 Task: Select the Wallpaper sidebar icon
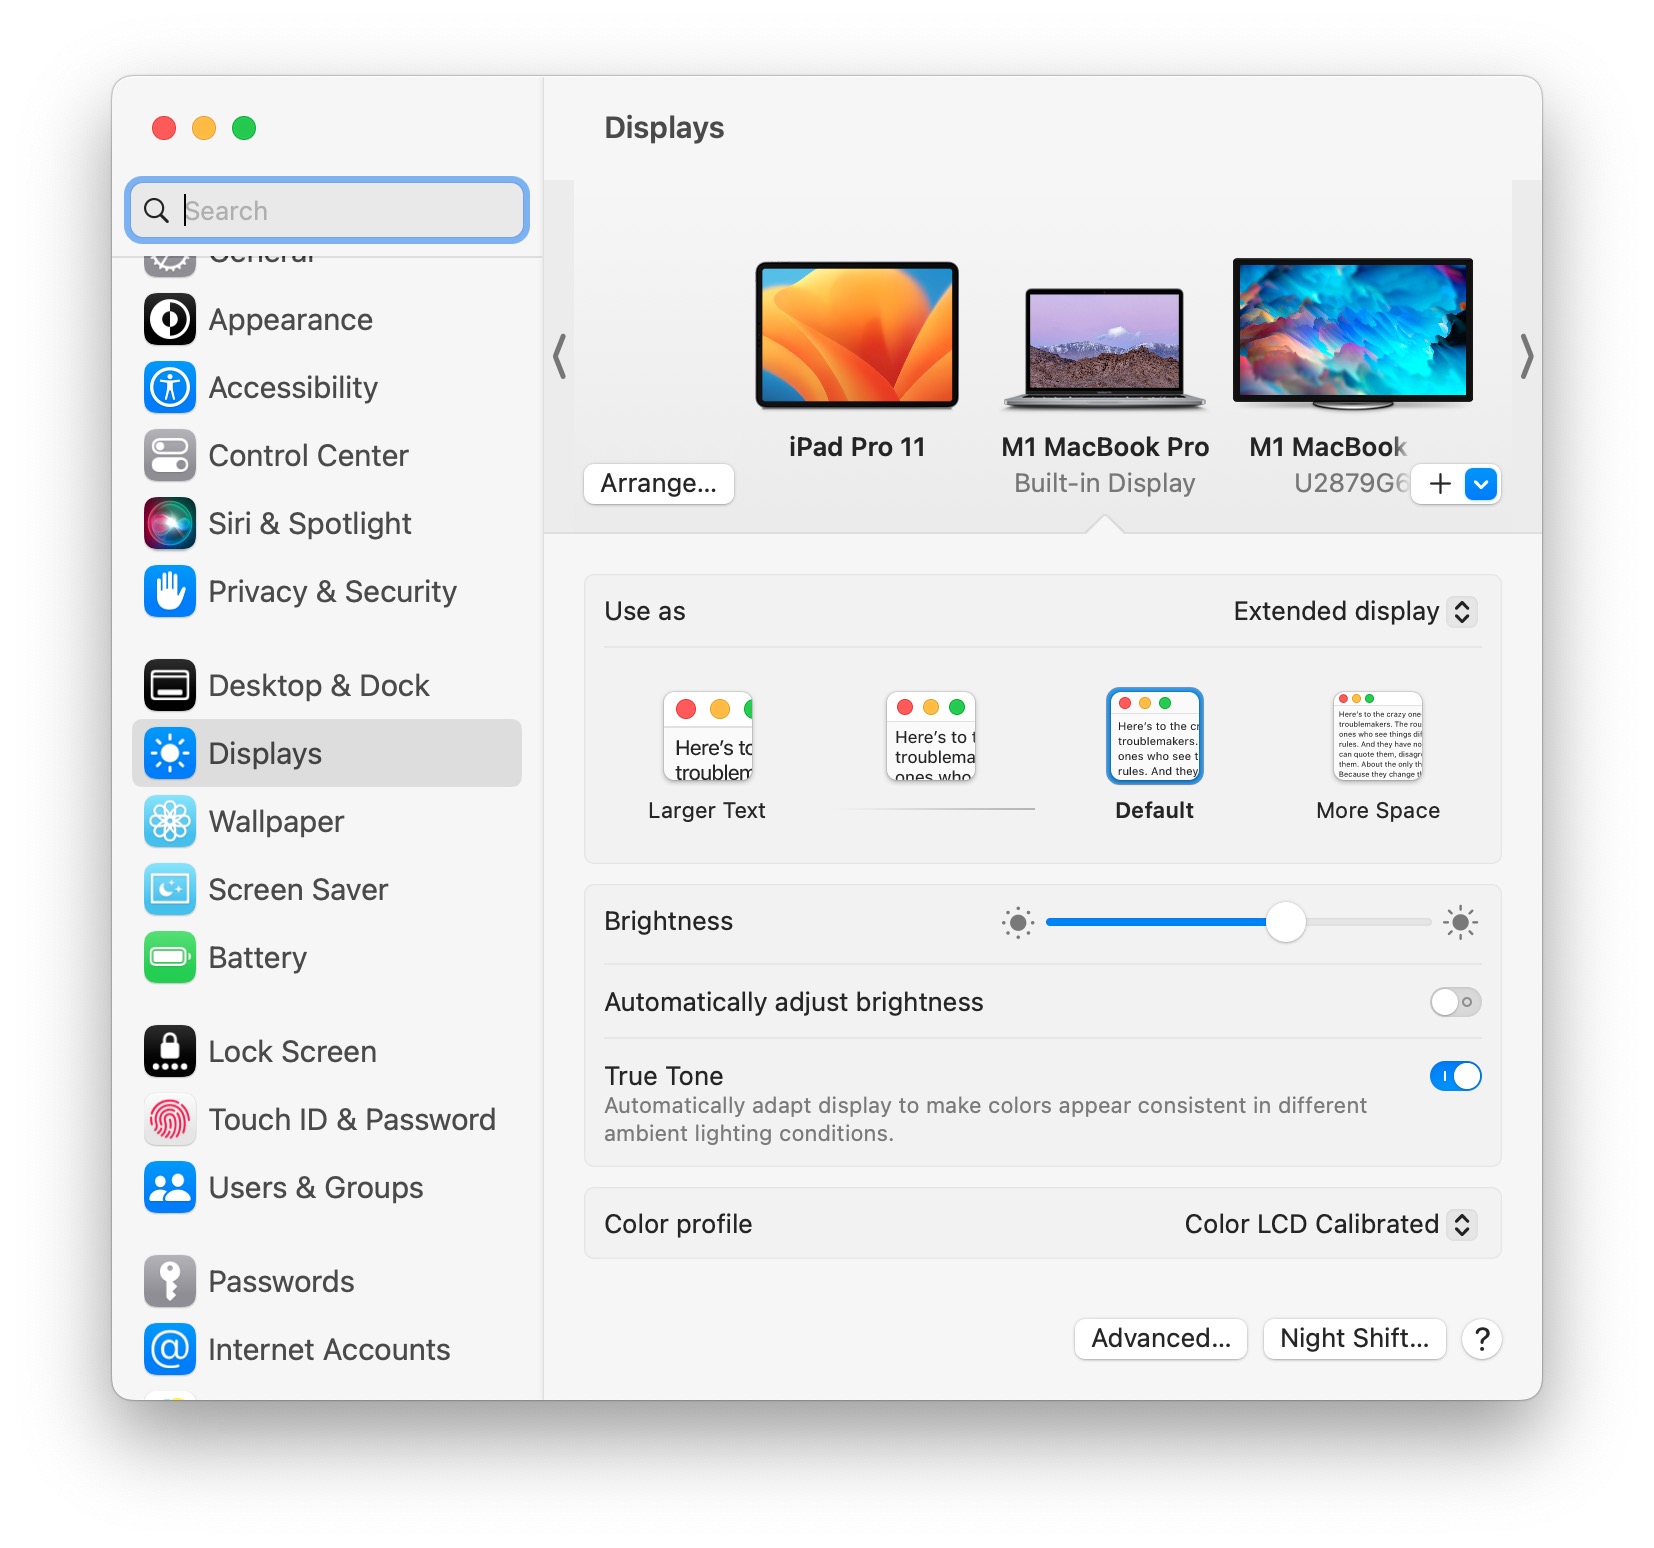(x=170, y=821)
